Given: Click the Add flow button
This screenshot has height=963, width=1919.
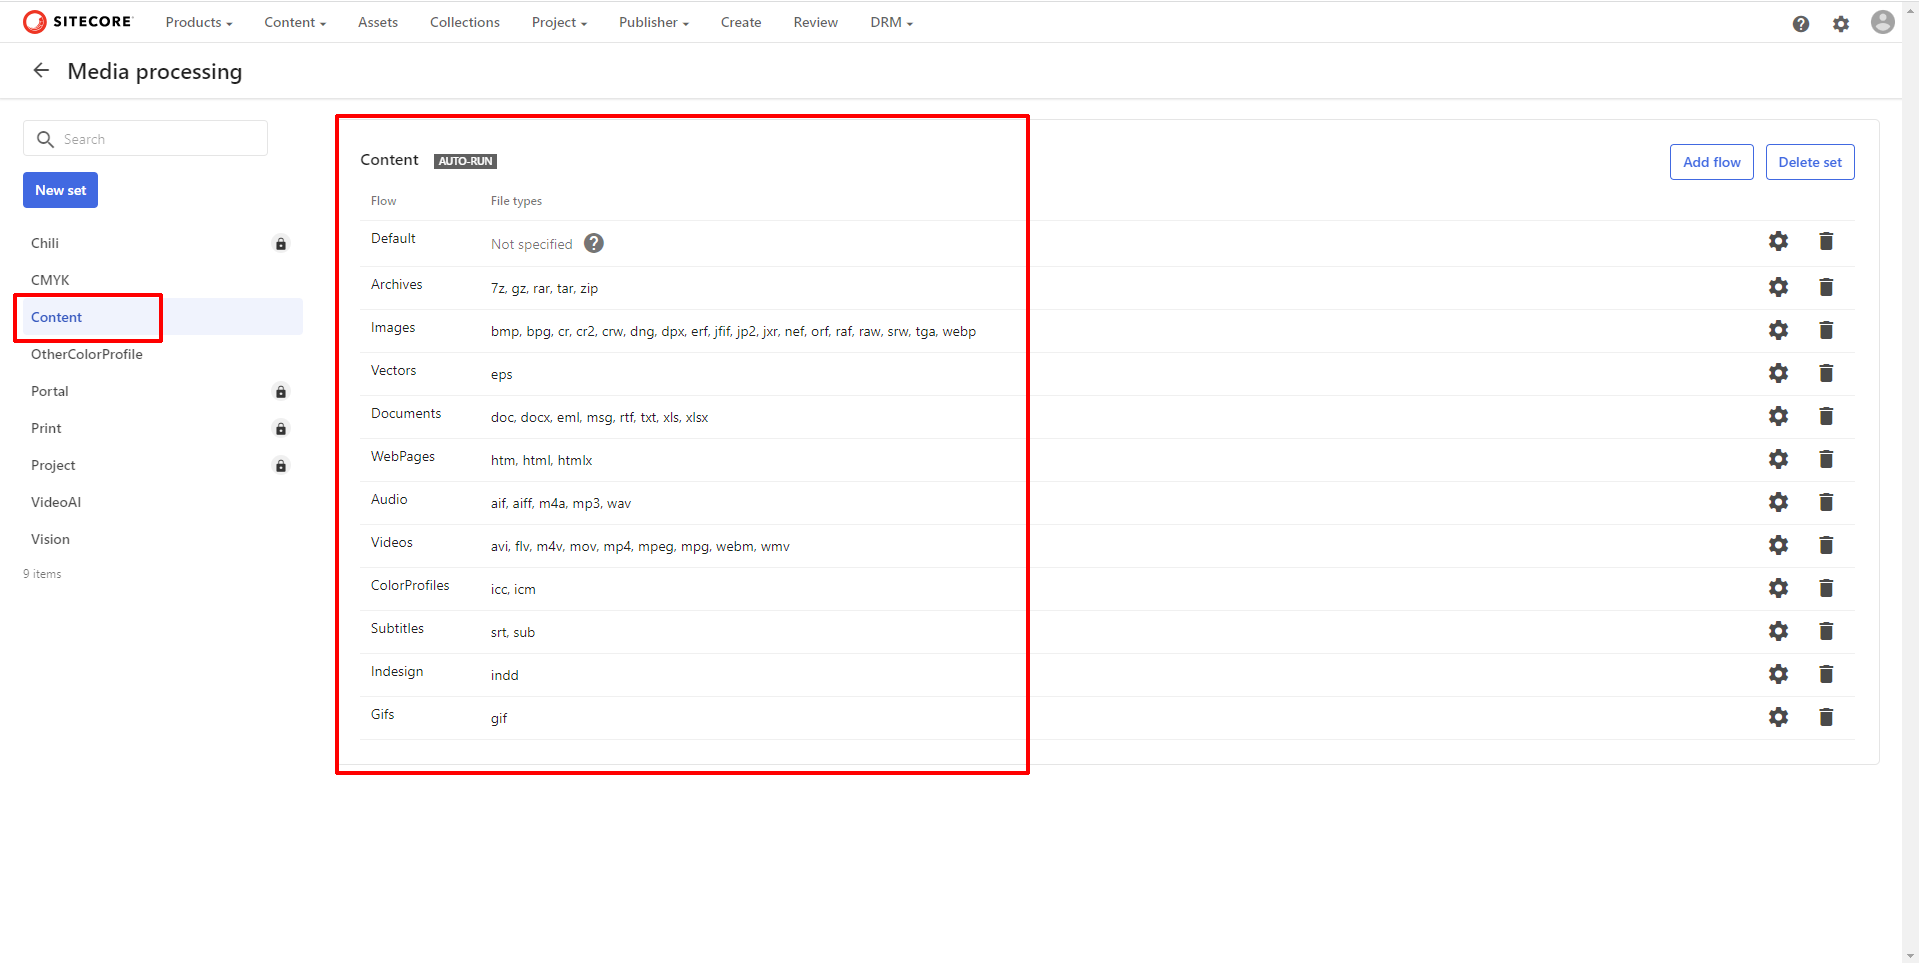Looking at the screenshot, I should click(x=1712, y=162).
